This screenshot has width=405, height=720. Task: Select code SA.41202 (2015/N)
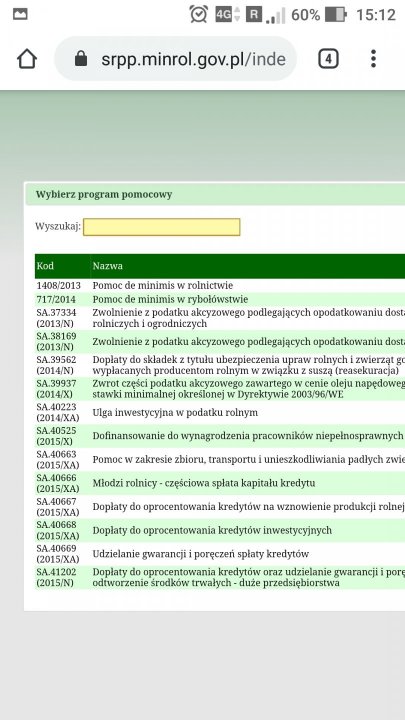(56, 577)
